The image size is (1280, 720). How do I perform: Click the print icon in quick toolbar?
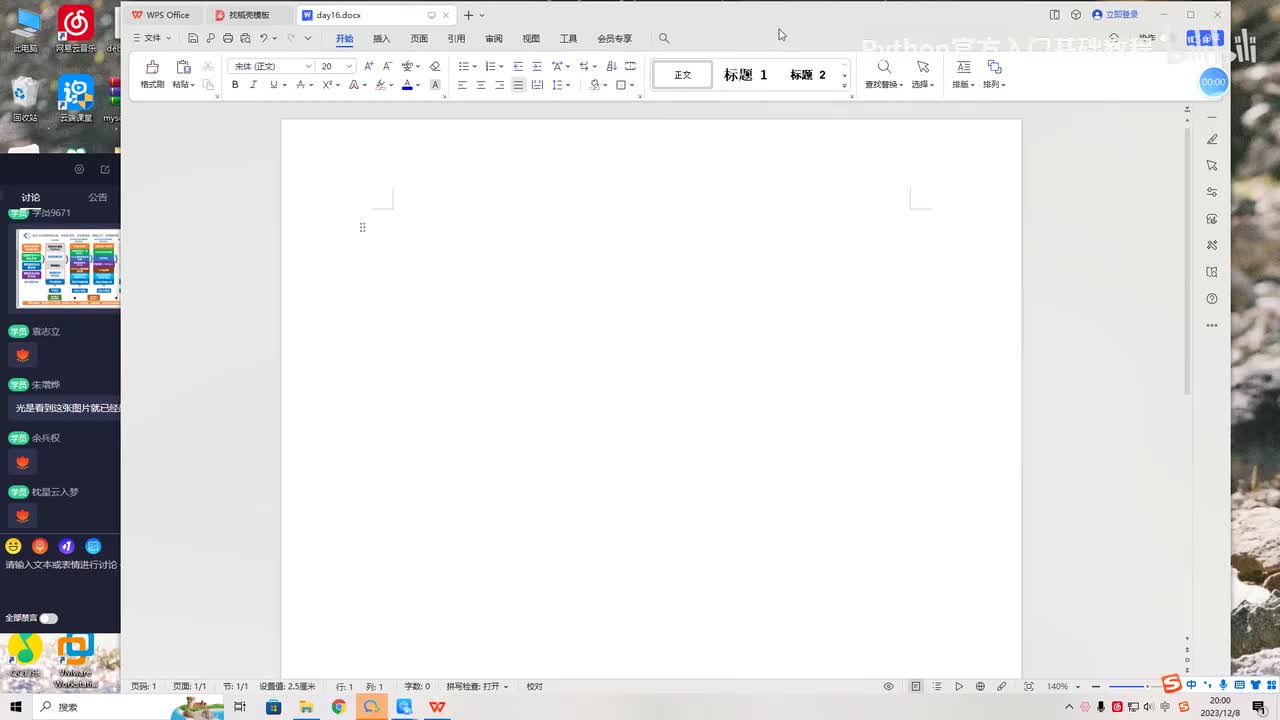(228, 38)
